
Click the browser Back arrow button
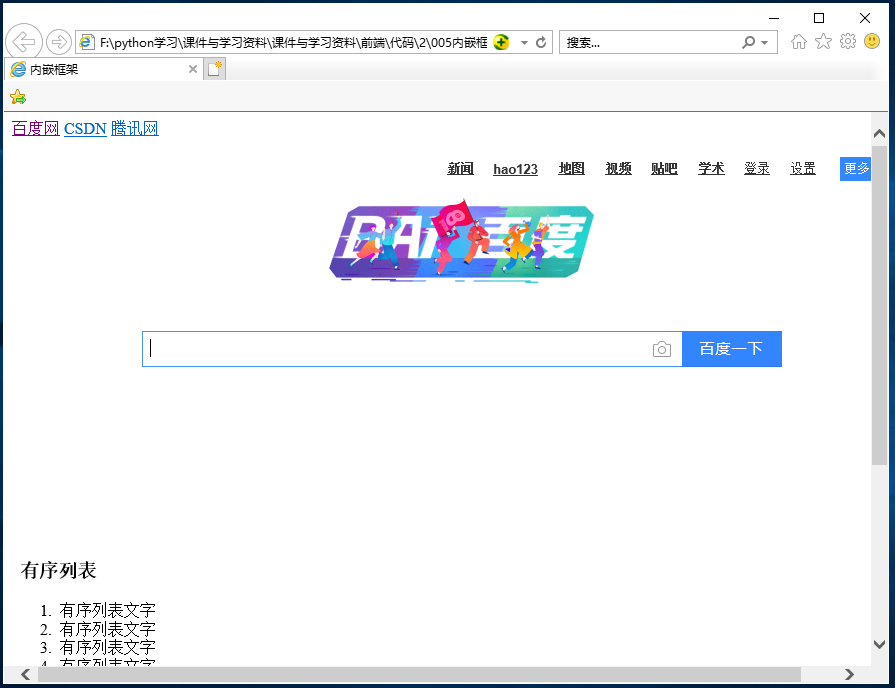click(x=24, y=42)
